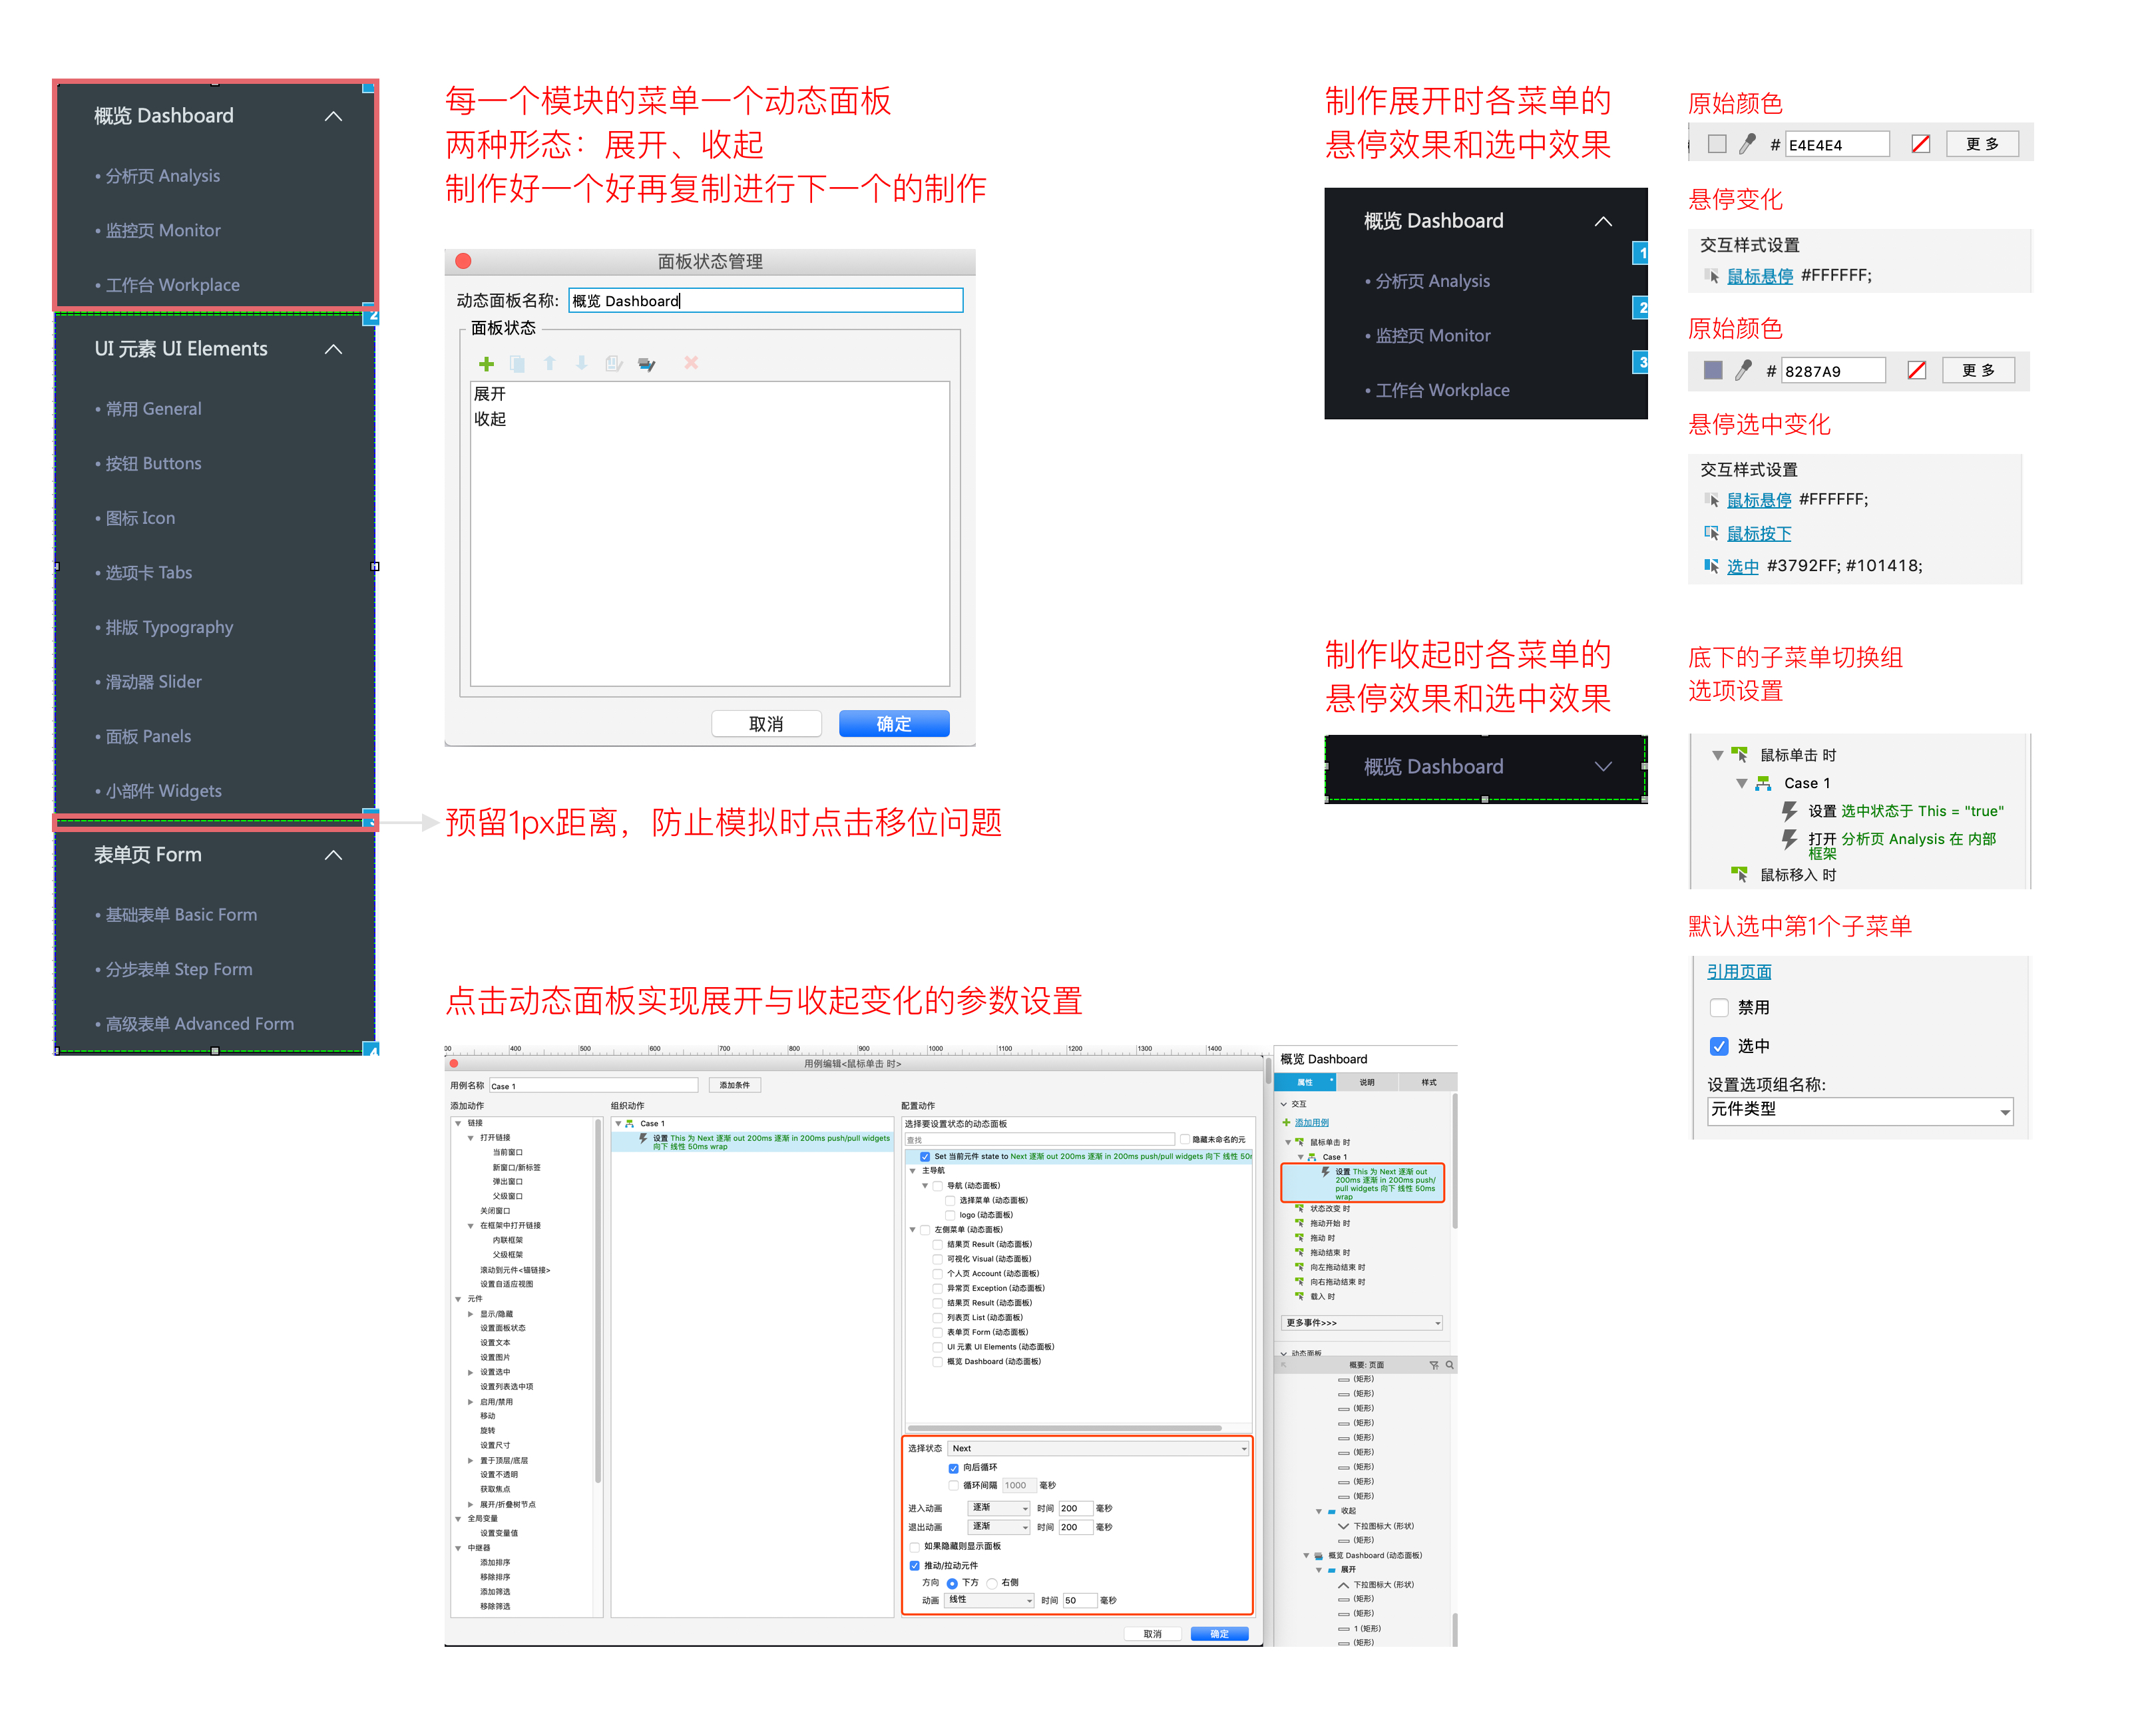Toggle the 选中 checkbox under 引用页面
The height and width of the screenshot is (1736, 2130).
tap(1719, 1047)
